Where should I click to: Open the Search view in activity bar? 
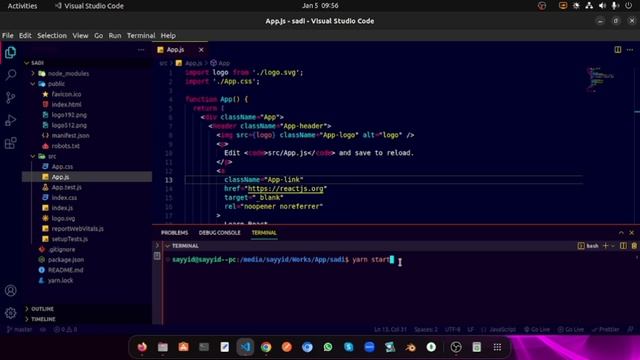pyautogui.click(x=11, y=75)
